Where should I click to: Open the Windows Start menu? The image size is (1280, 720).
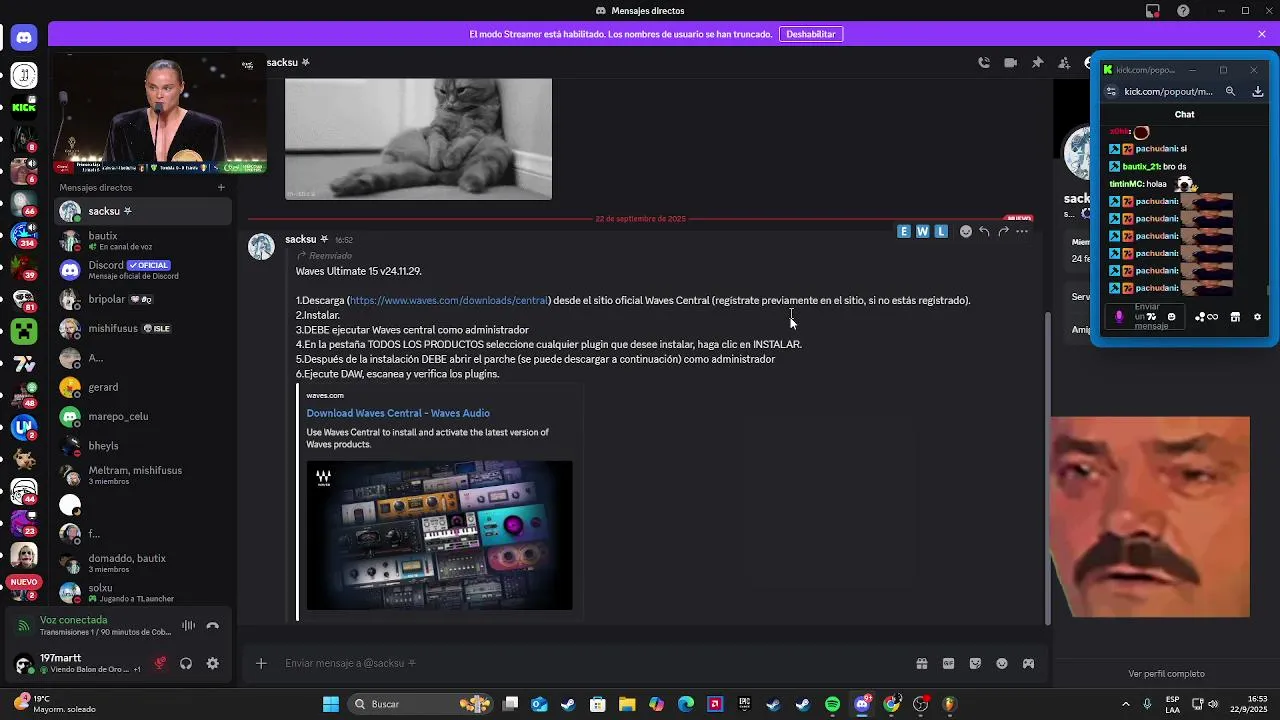pos(330,704)
